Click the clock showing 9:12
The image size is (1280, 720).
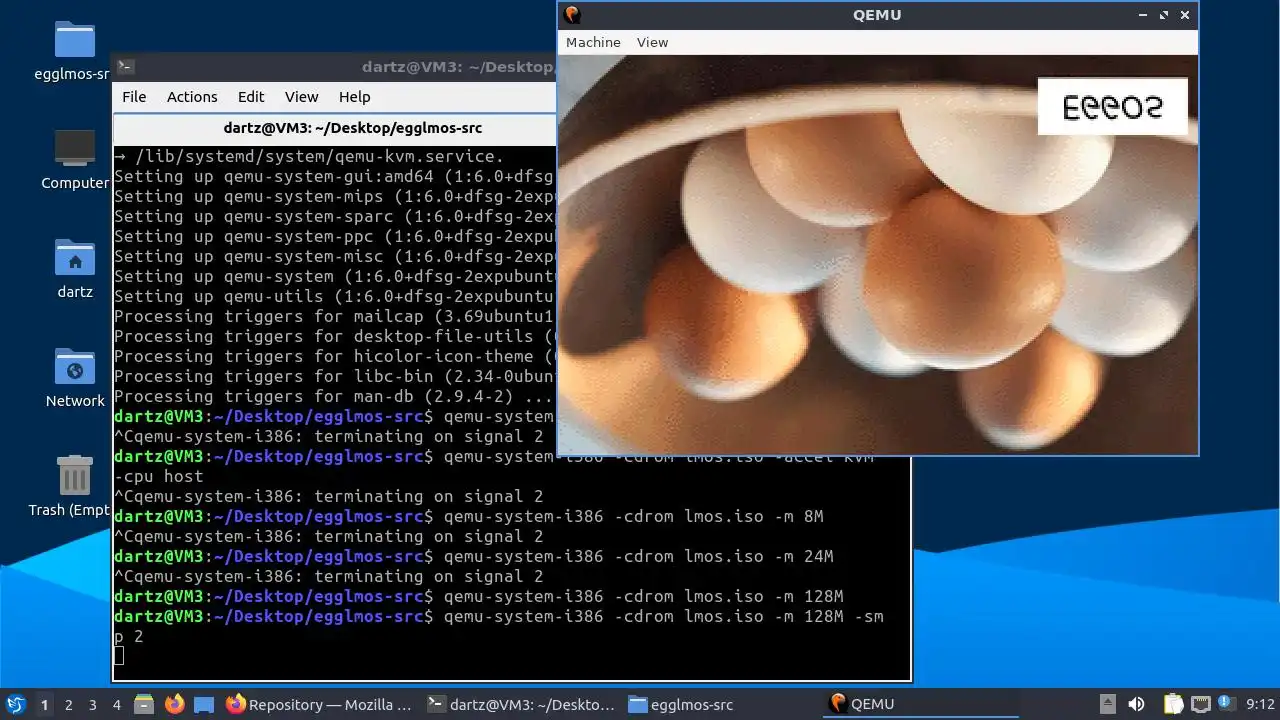(1260, 704)
